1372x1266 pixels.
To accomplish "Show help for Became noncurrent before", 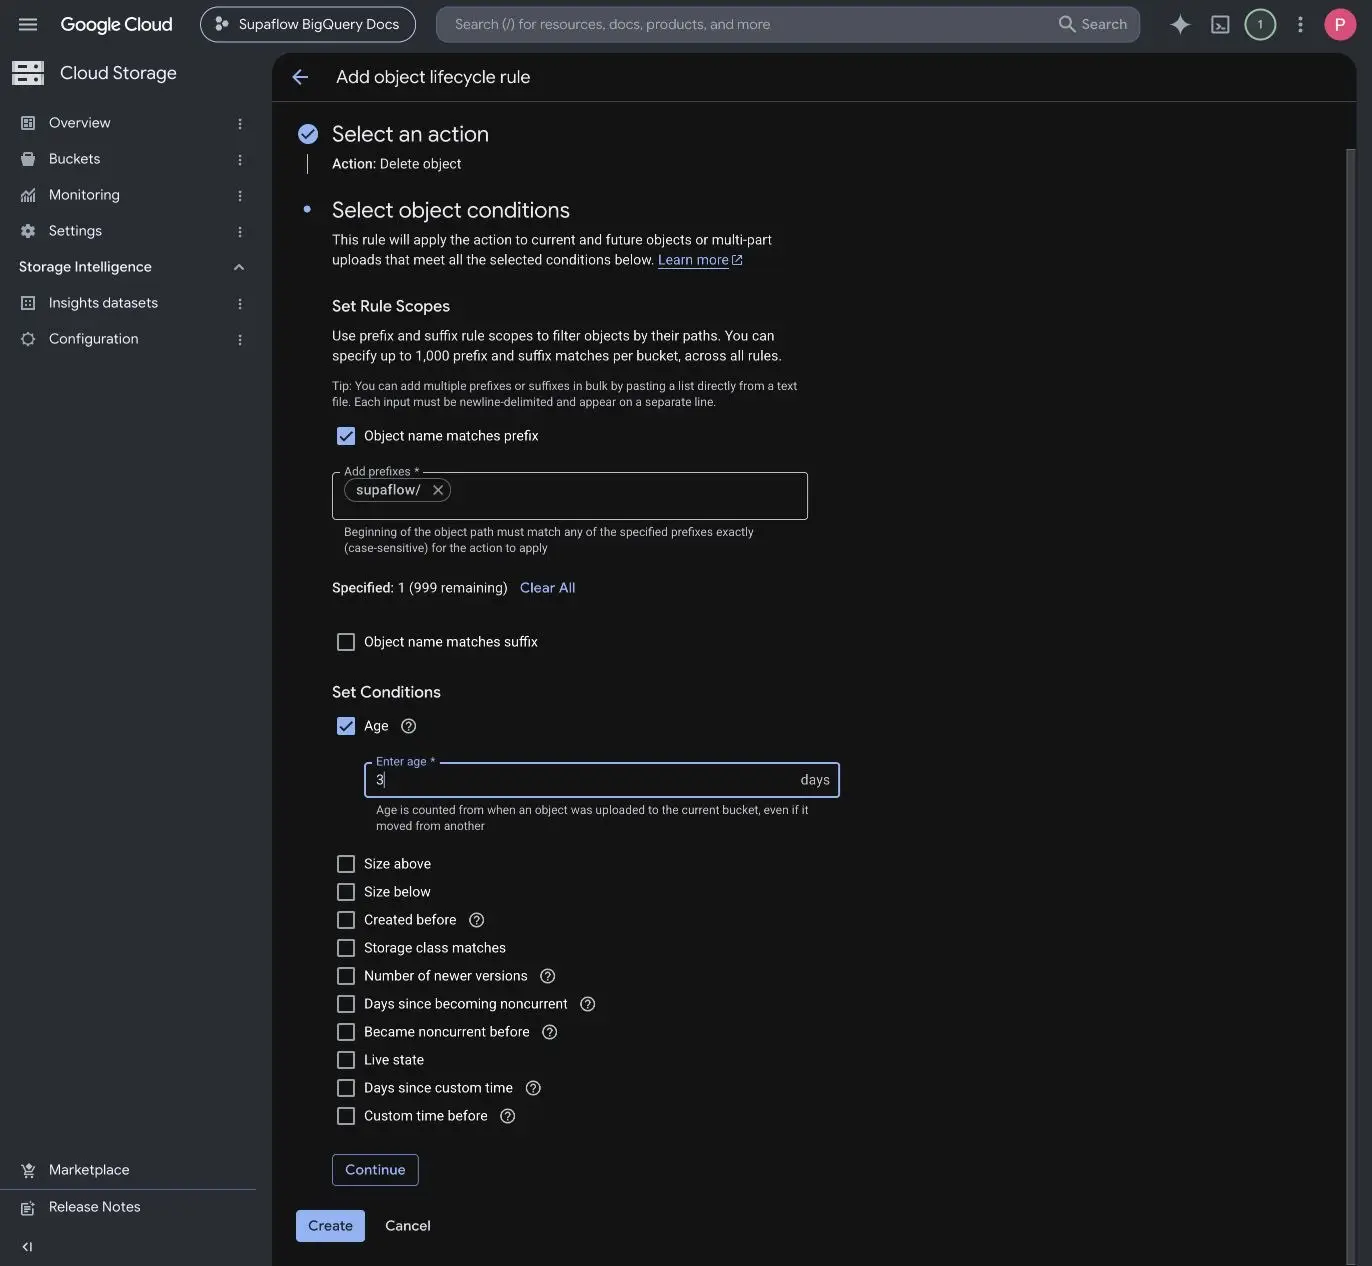I will coord(549,1032).
